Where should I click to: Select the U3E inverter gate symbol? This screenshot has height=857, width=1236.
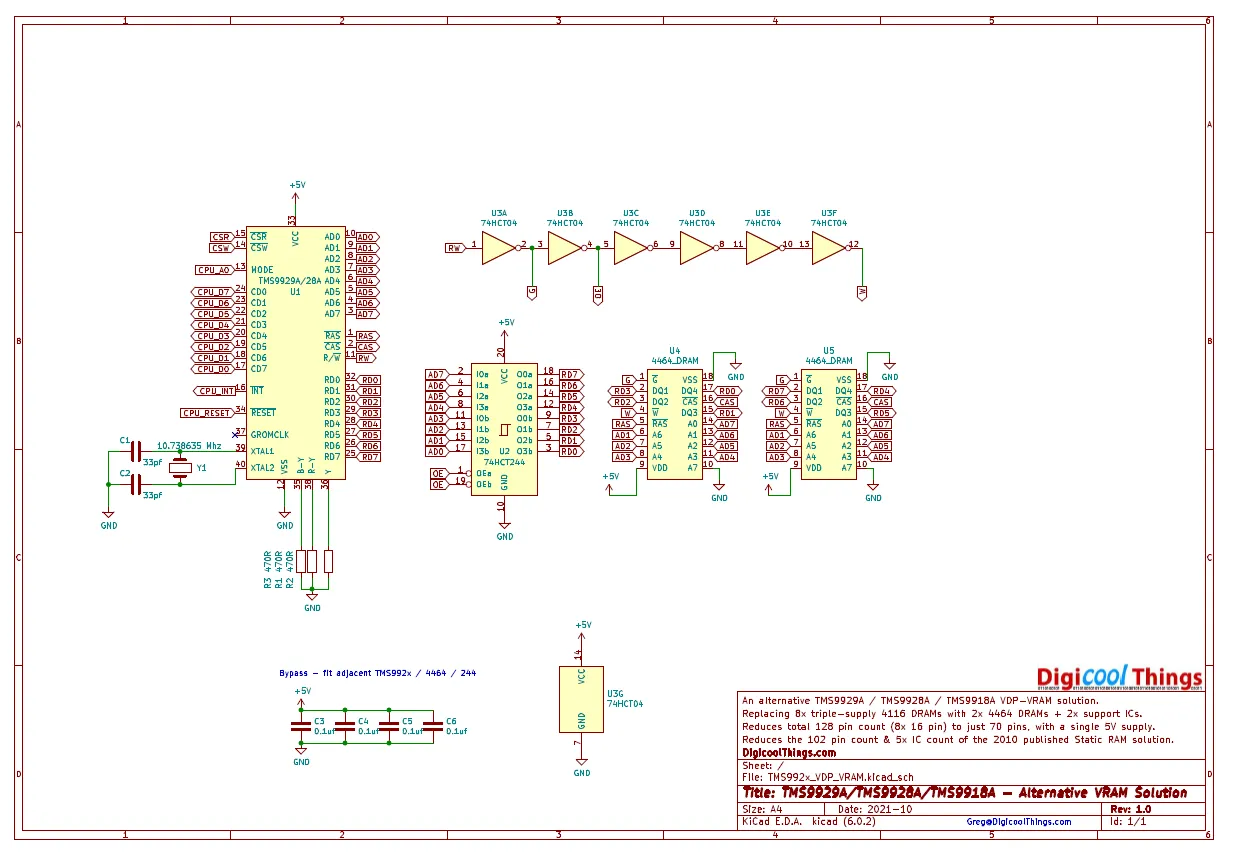coord(763,249)
